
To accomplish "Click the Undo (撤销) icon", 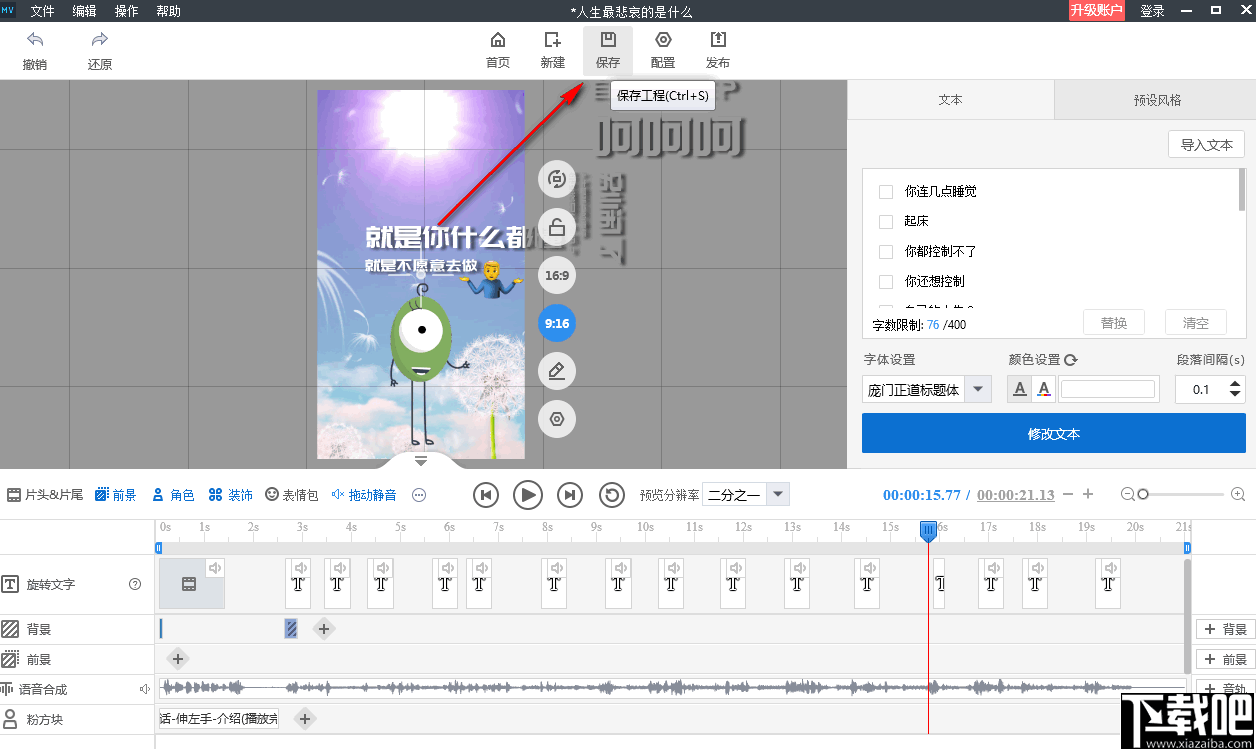I will point(37,40).
